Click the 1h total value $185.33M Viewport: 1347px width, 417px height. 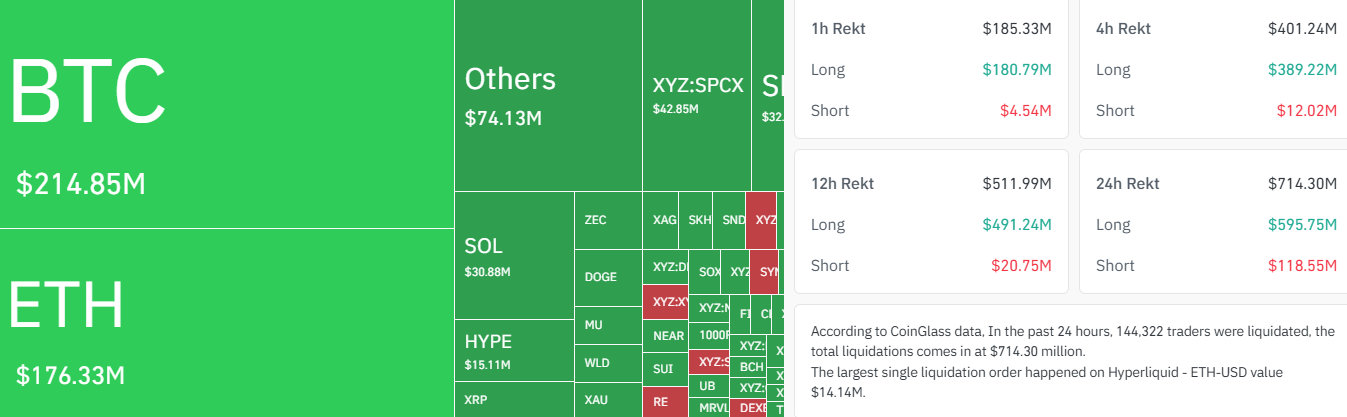click(1017, 28)
